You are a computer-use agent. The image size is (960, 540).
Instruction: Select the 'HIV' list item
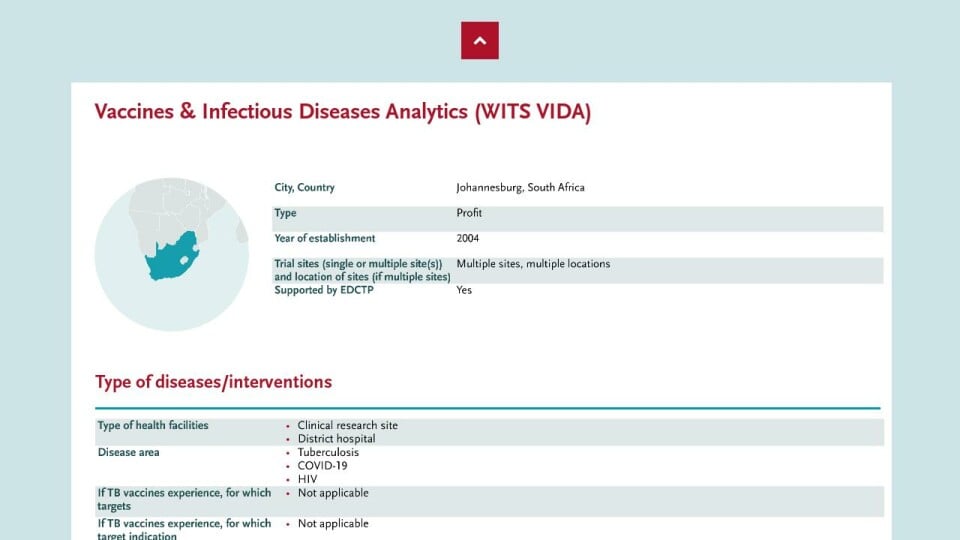click(x=307, y=479)
